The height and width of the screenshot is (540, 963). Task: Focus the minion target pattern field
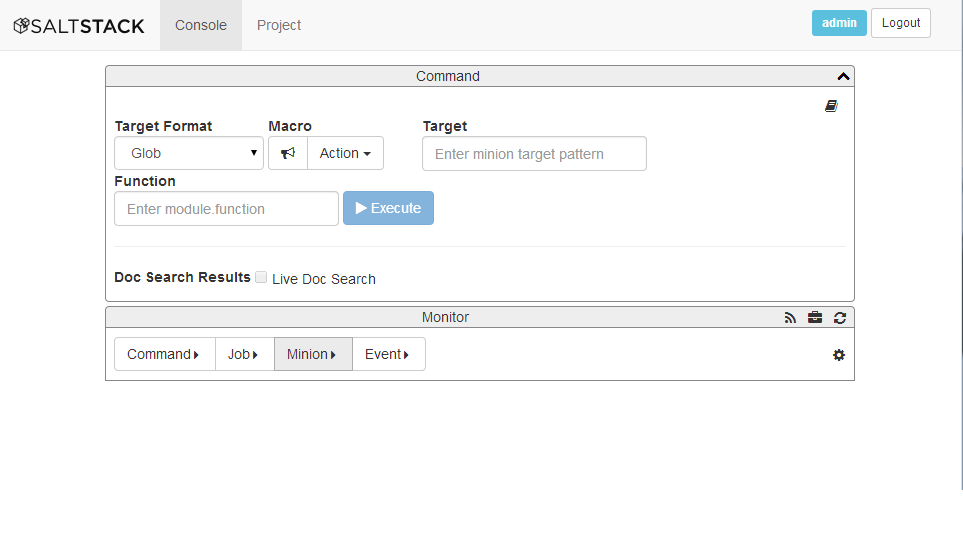click(534, 154)
